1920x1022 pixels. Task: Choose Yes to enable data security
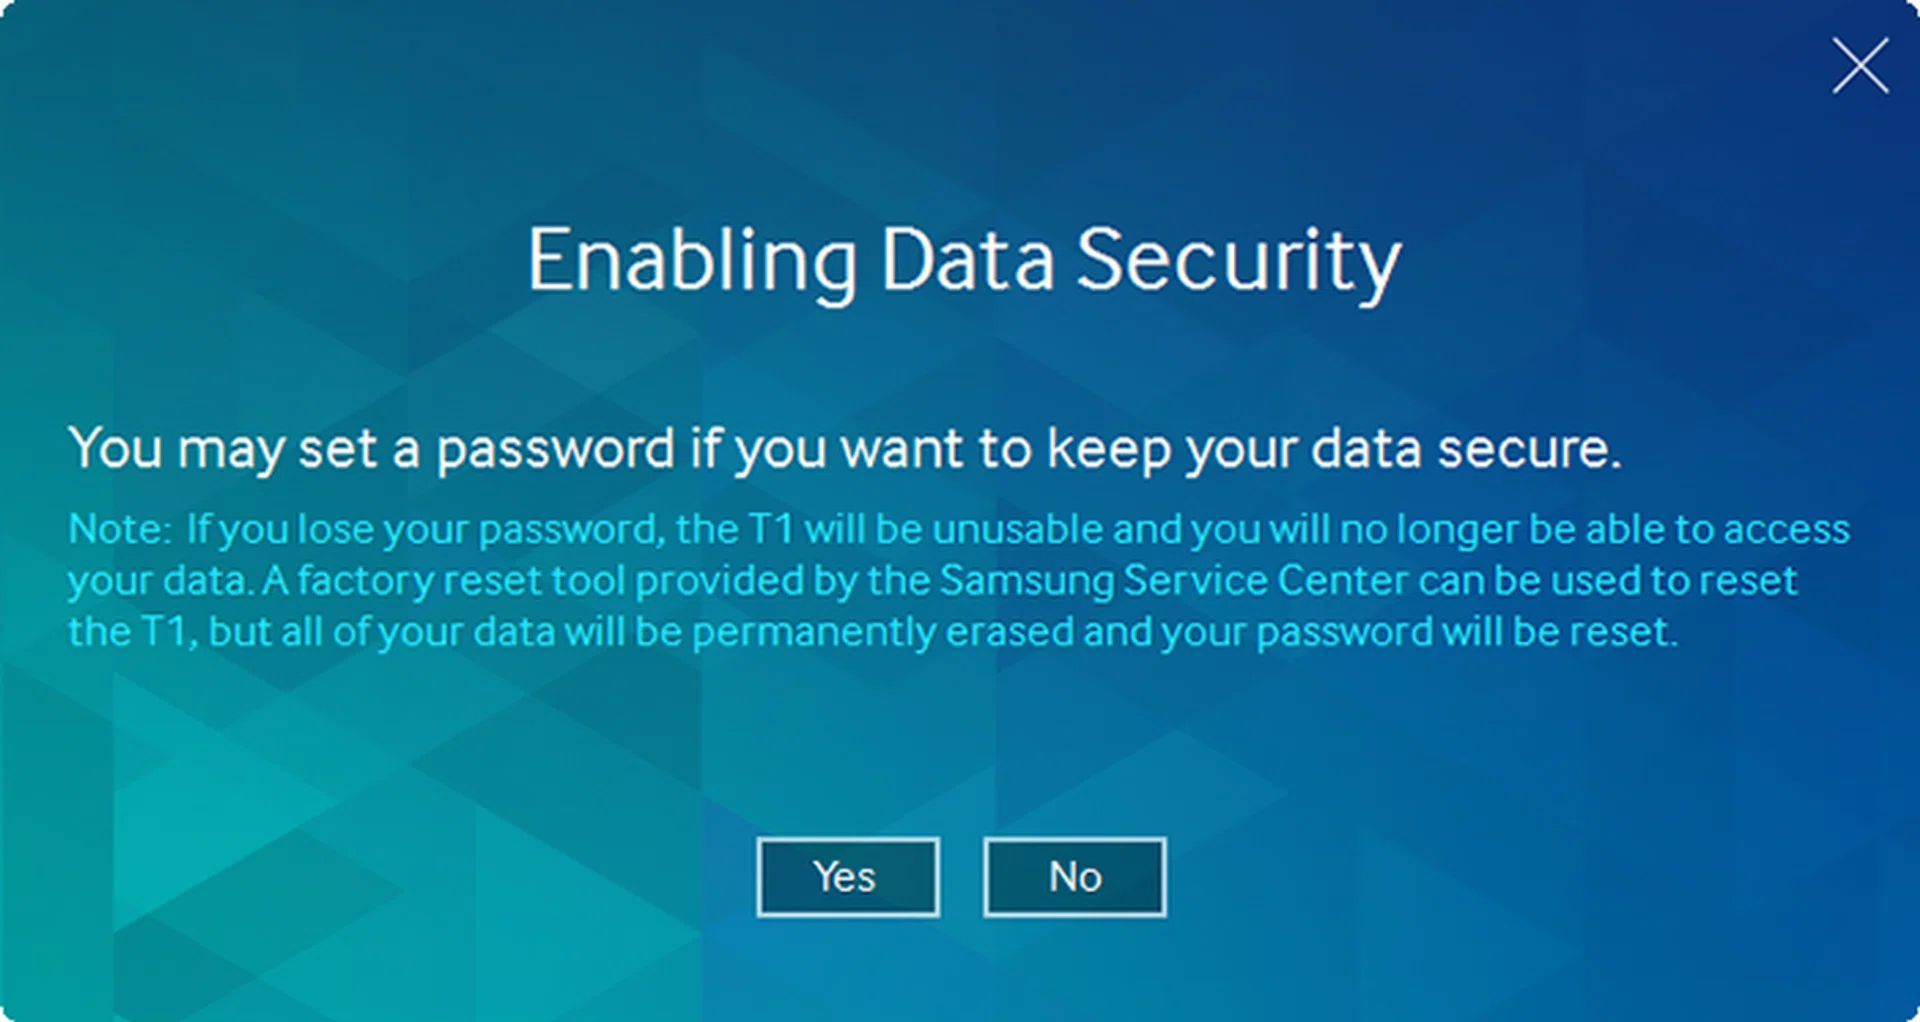click(847, 877)
